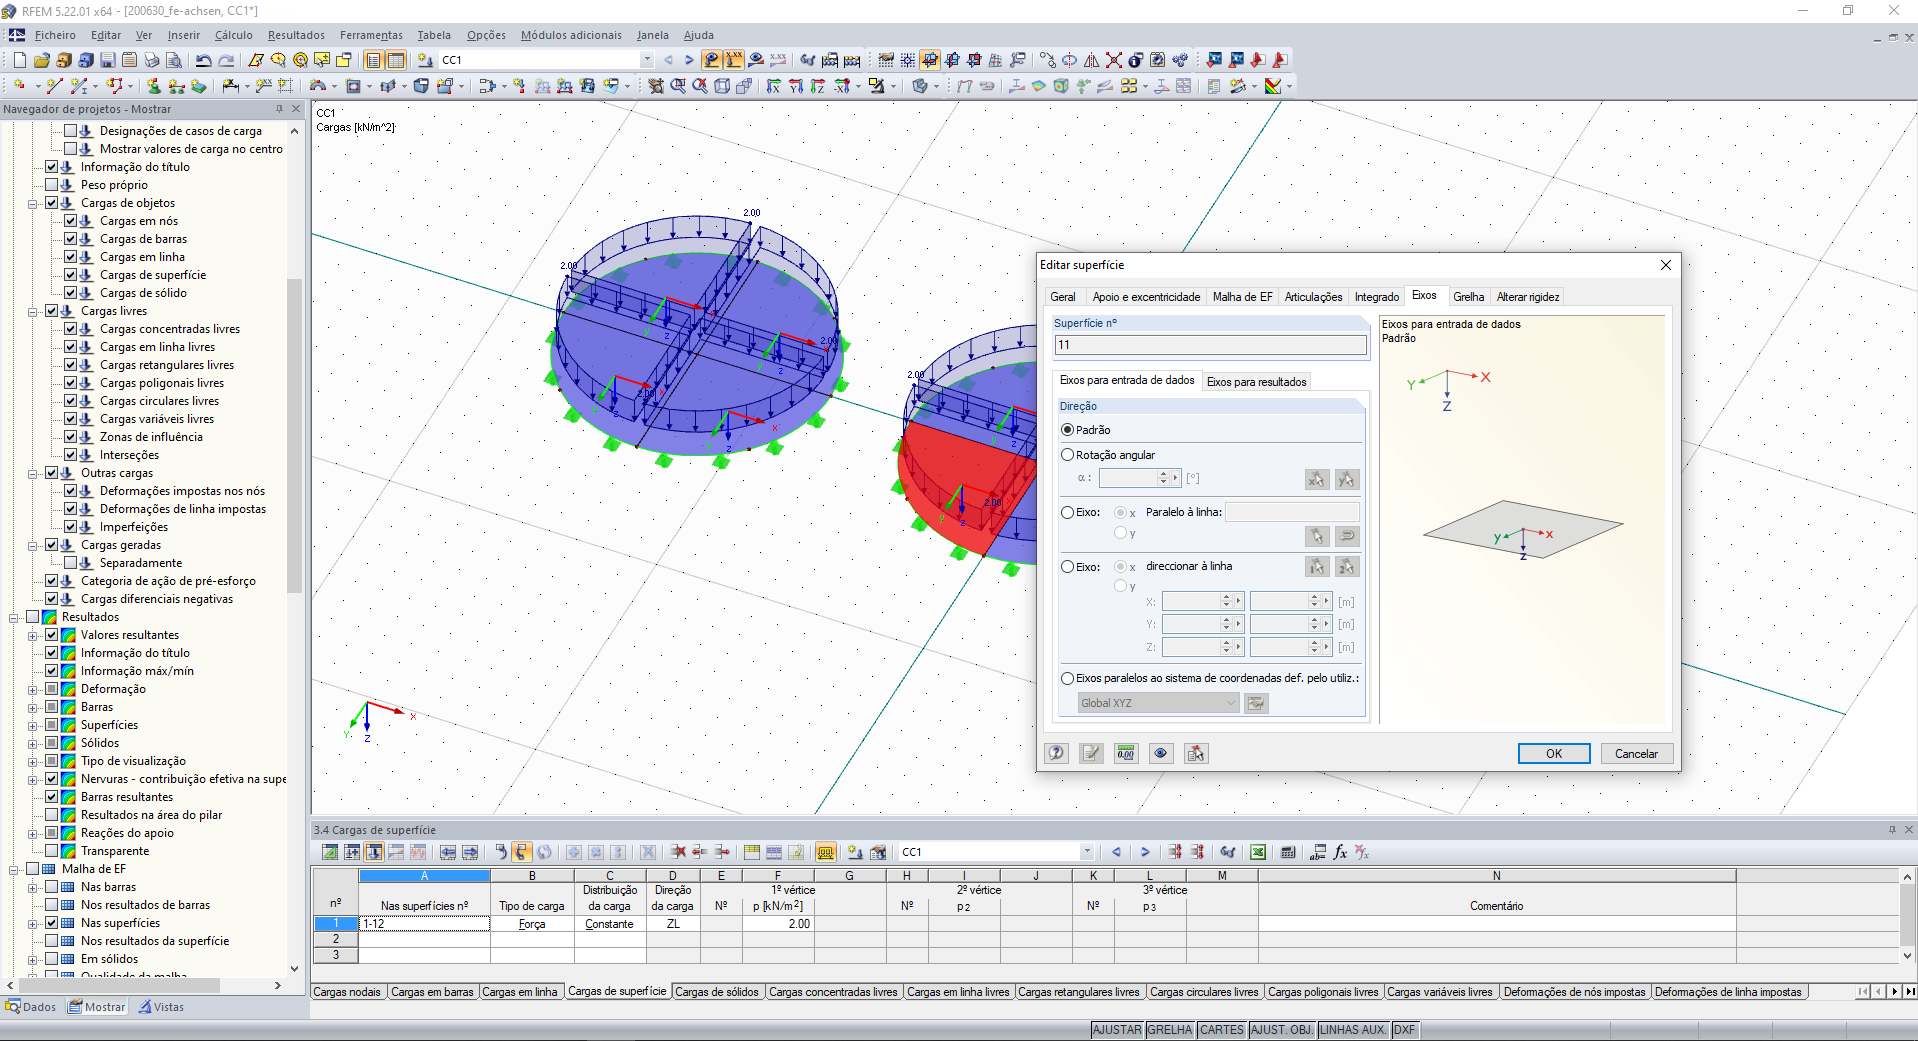Uncheck the Cargas em nós checkbox
This screenshot has height=1041, width=1918.
pyautogui.click(x=71, y=221)
